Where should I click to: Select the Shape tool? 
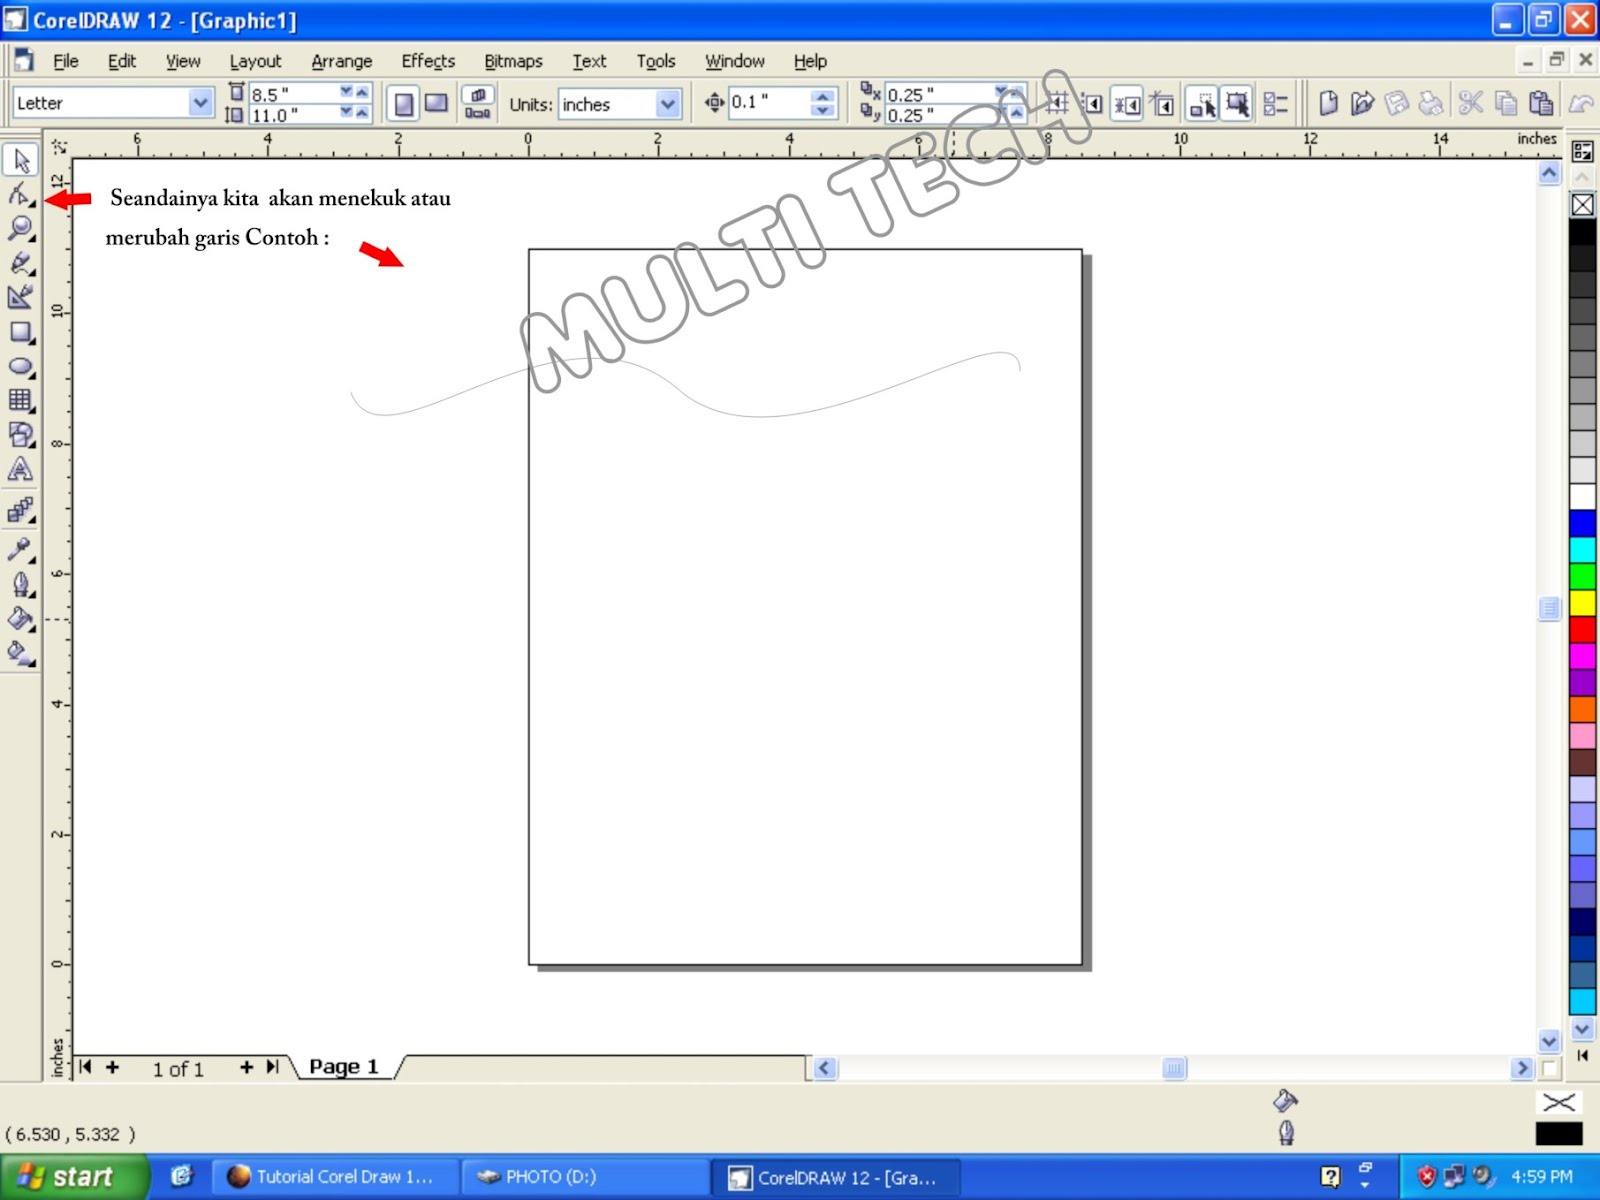(20, 194)
